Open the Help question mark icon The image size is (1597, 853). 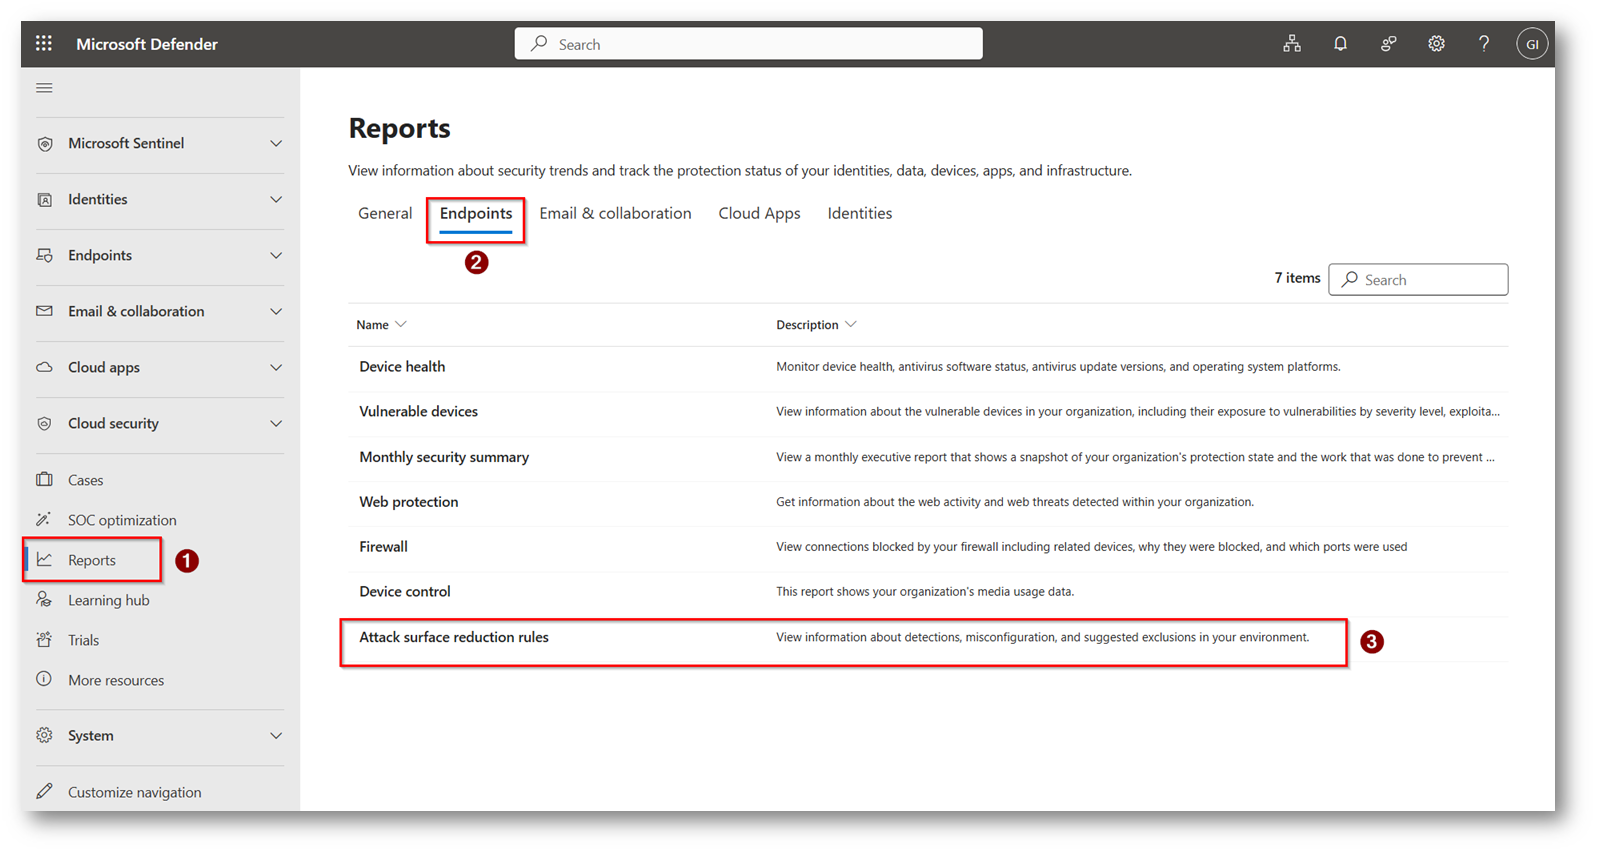[x=1484, y=44]
